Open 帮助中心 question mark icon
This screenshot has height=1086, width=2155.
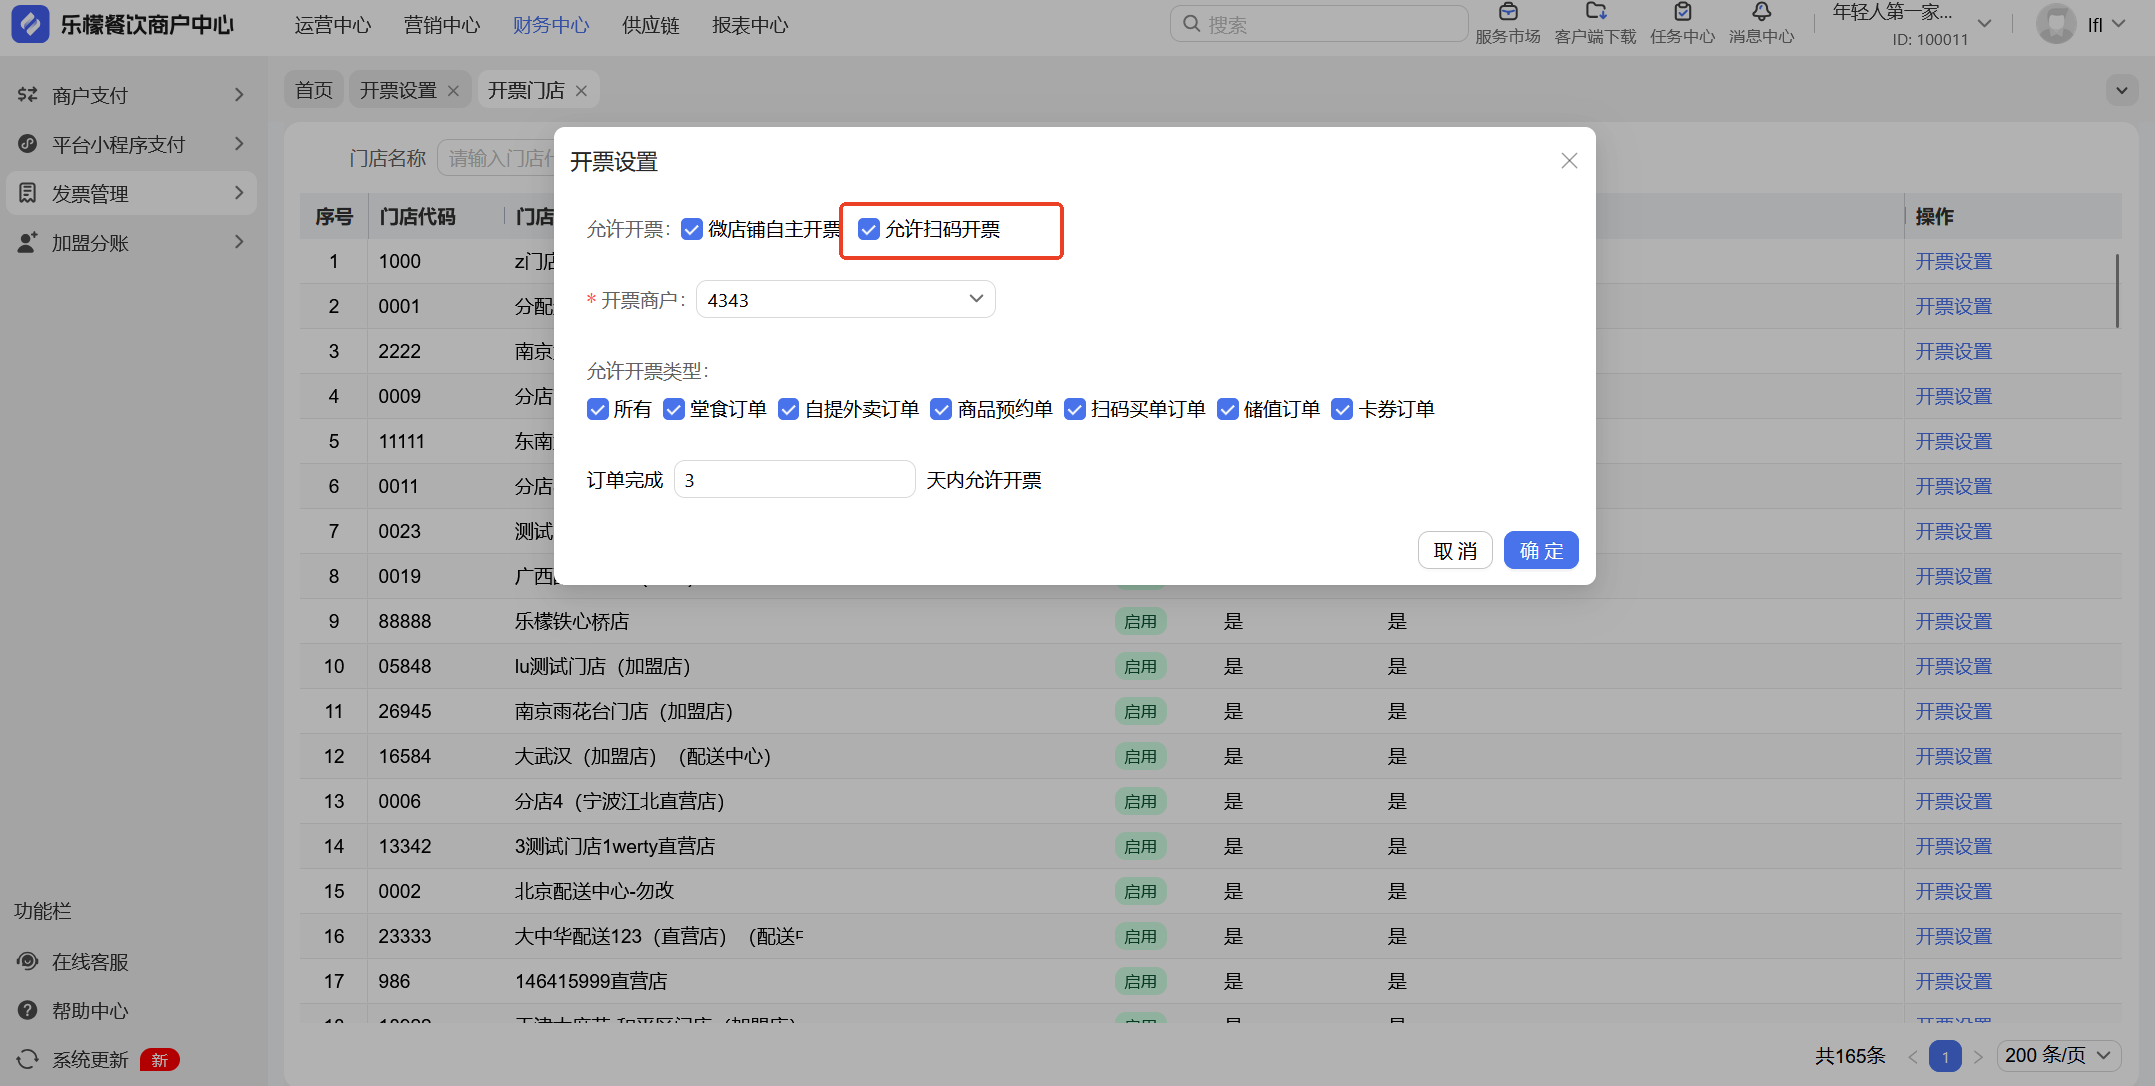pyautogui.click(x=28, y=1010)
